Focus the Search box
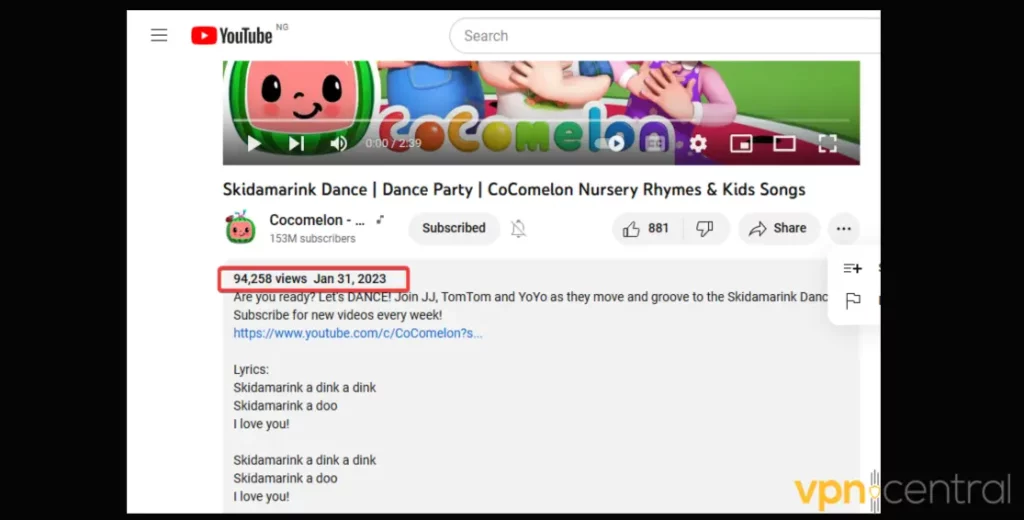The image size is (1024, 520). pos(665,36)
